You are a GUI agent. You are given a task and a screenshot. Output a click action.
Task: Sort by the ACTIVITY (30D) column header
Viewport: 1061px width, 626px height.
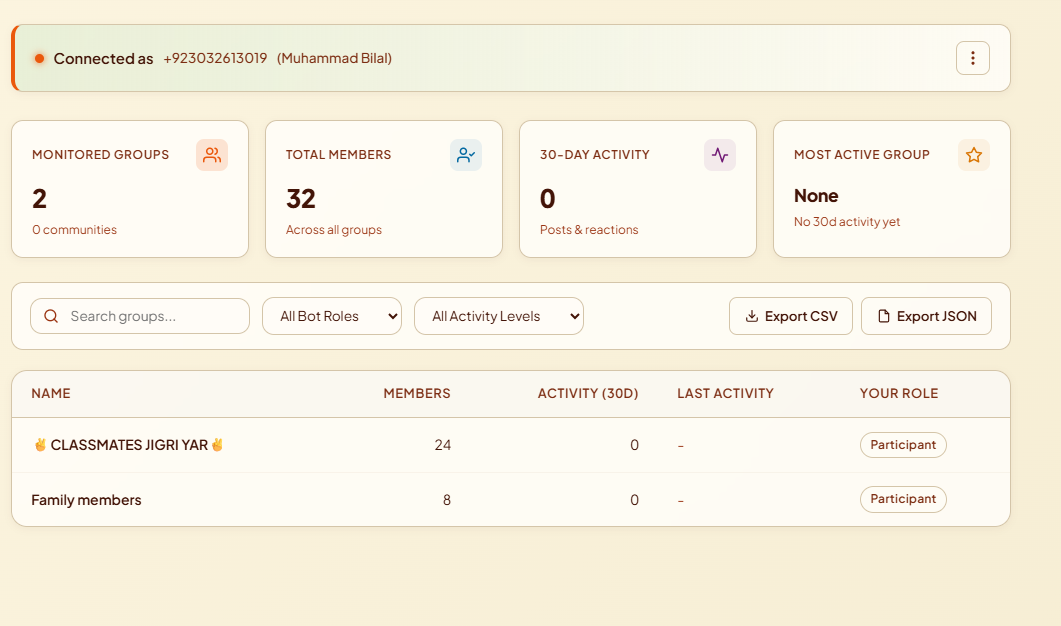(588, 393)
